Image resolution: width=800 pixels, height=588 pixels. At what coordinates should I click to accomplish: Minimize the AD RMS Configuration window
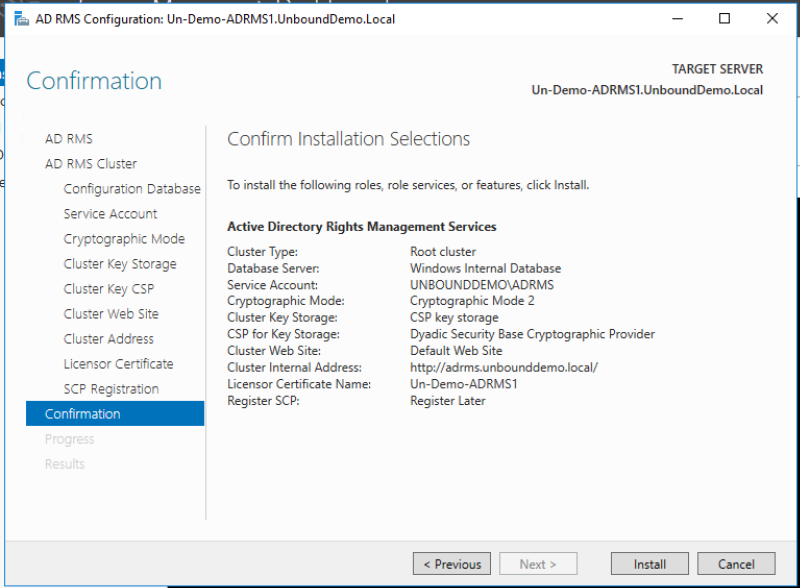pos(677,19)
